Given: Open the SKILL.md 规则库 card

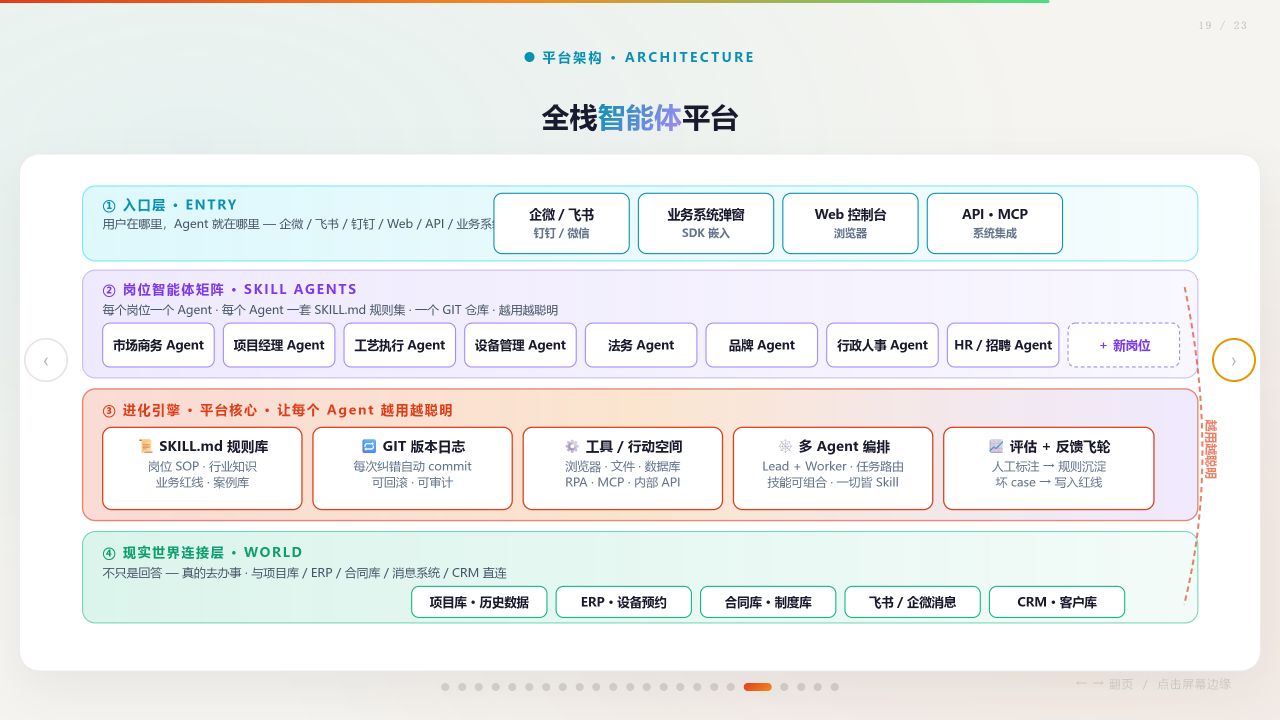Looking at the screenshot, I should pyautogui.click(x=202, y=469).
